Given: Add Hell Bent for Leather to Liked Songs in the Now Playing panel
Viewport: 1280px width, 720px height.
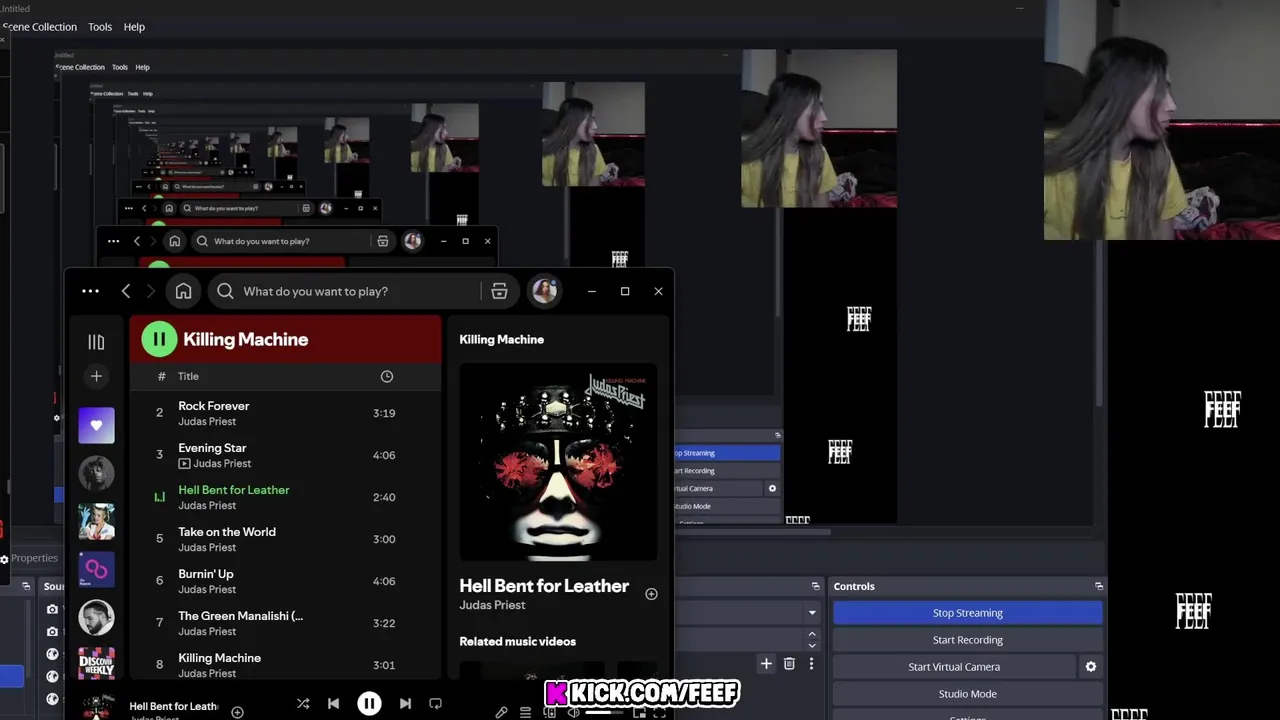Looking at the screenshot, I should [x=651, y=594].
